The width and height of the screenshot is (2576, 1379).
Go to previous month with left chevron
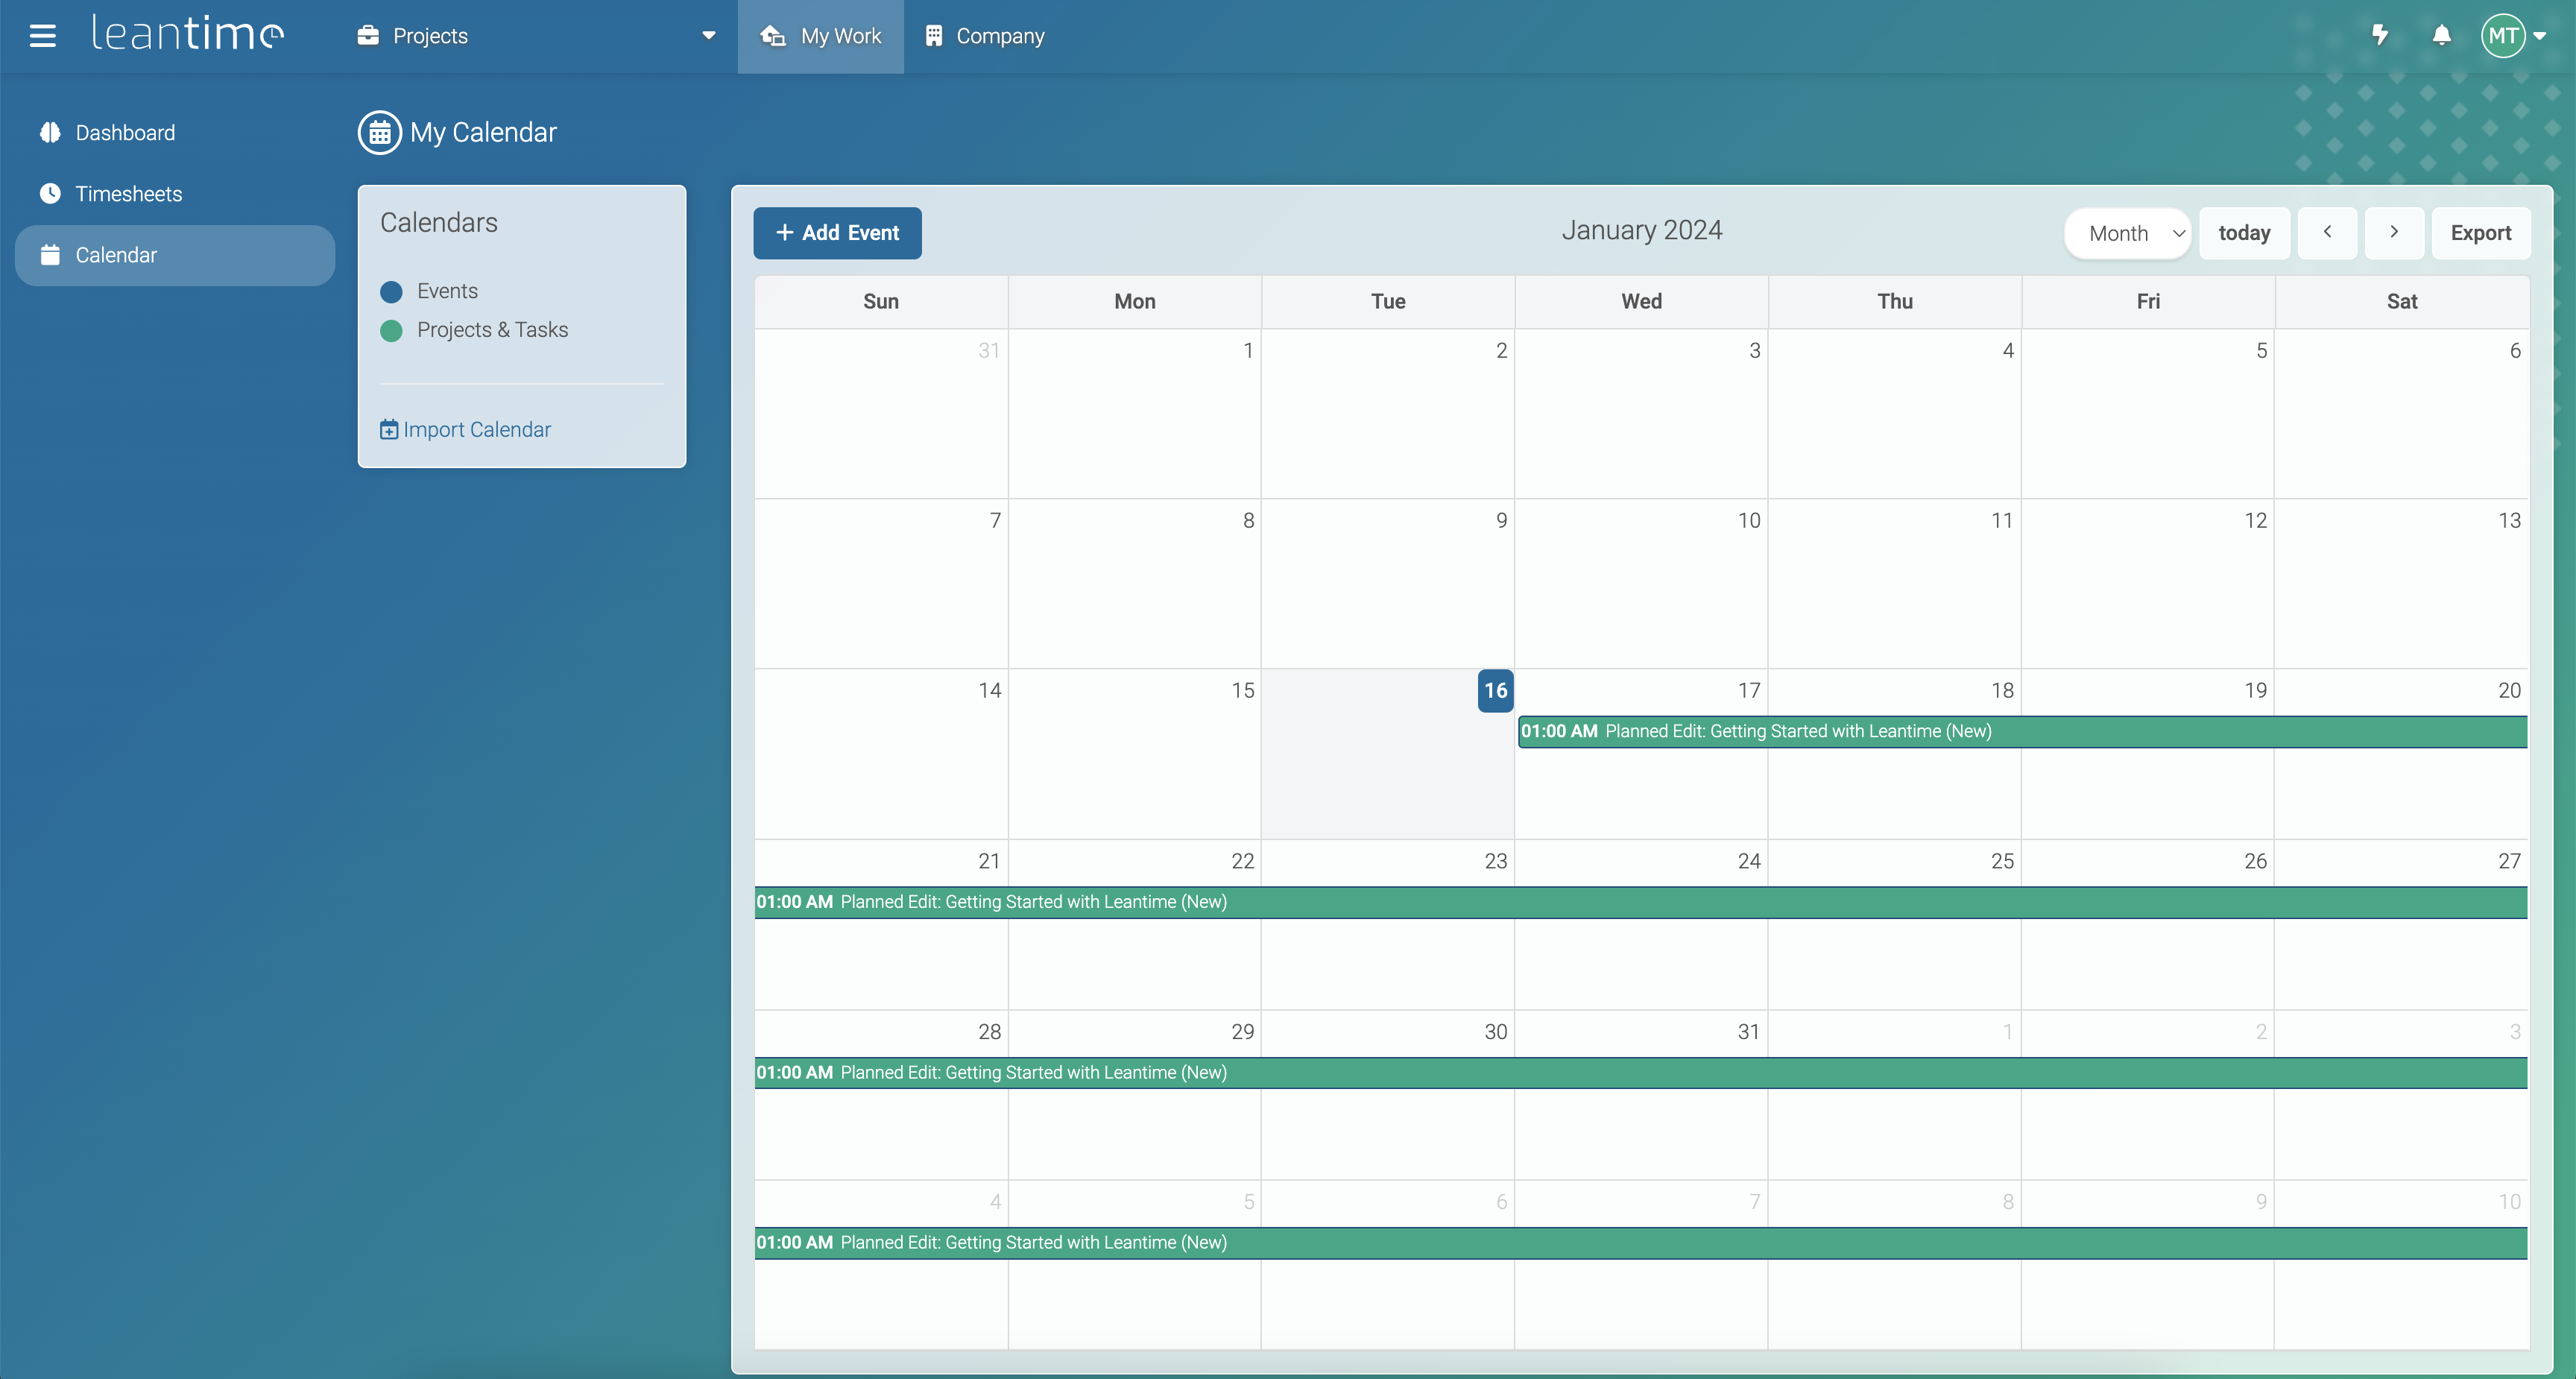(2327, 232)
